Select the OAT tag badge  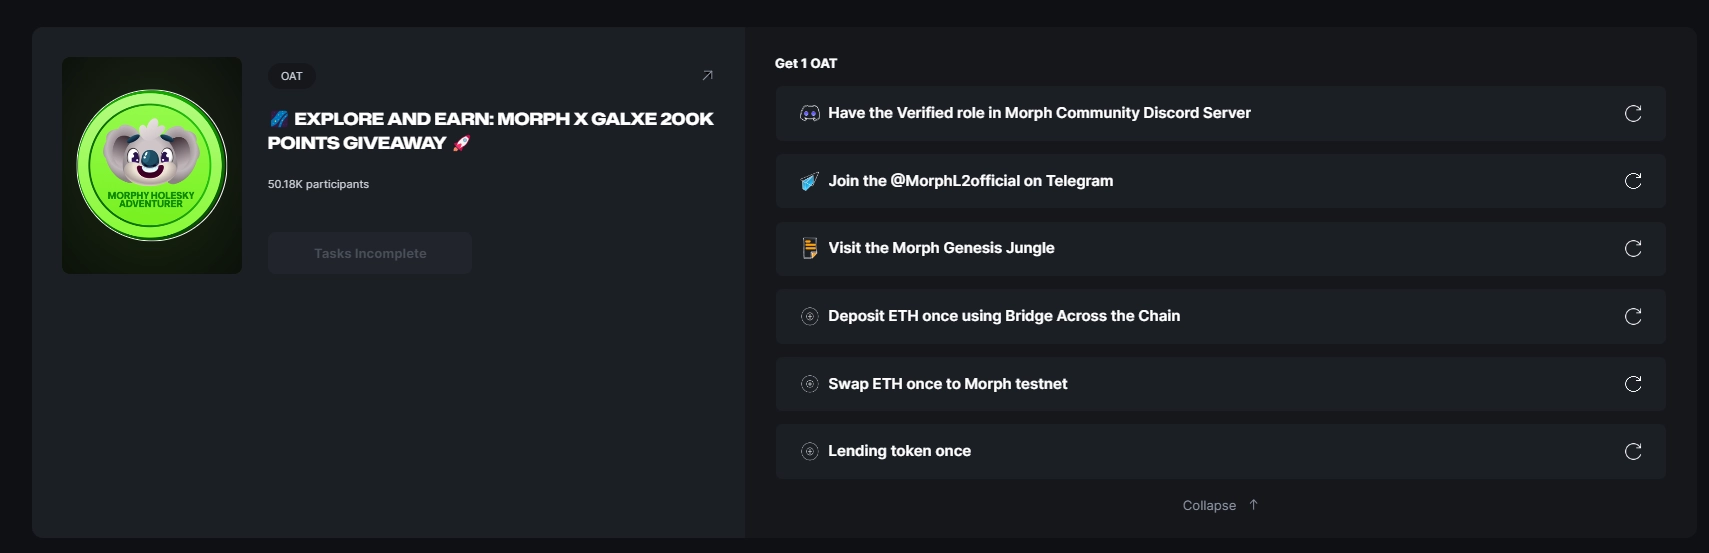coord(291,76)
